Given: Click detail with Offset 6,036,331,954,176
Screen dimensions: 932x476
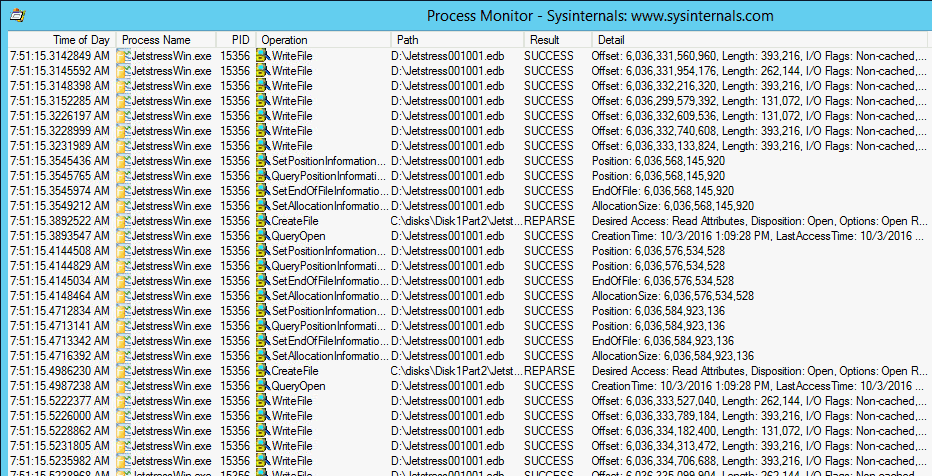Looking at the screenshot, I should [759, 71].
